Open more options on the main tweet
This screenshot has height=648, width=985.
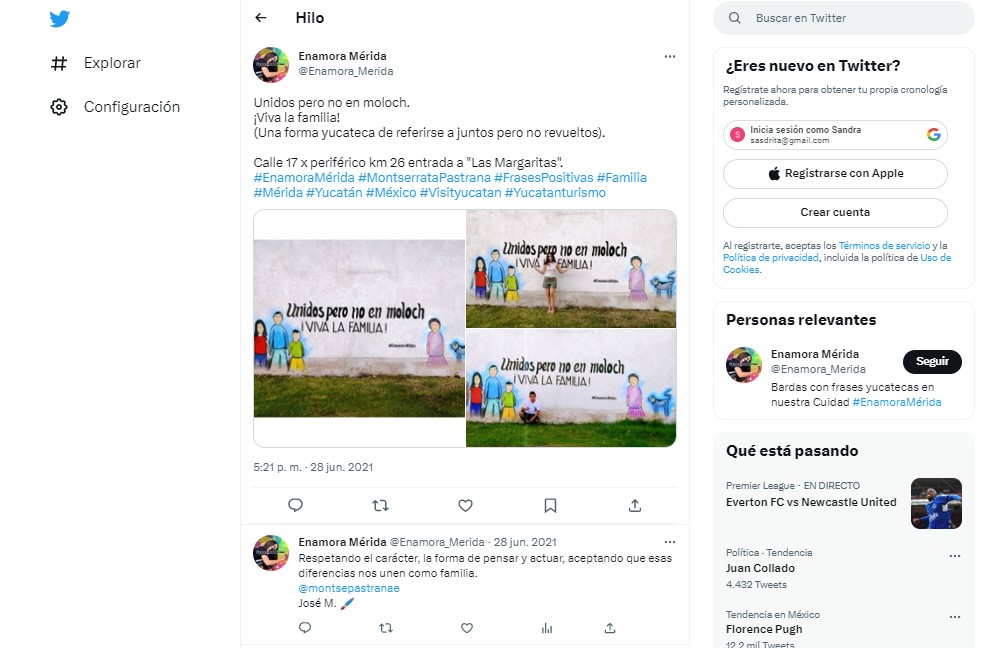[670, 57]
